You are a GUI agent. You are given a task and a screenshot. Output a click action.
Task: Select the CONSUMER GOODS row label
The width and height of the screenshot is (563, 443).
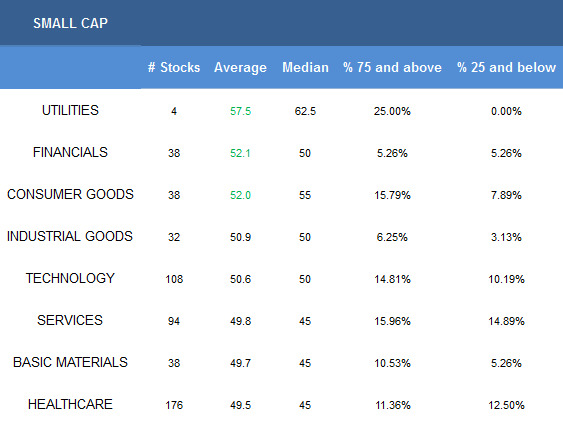point(70,194)
